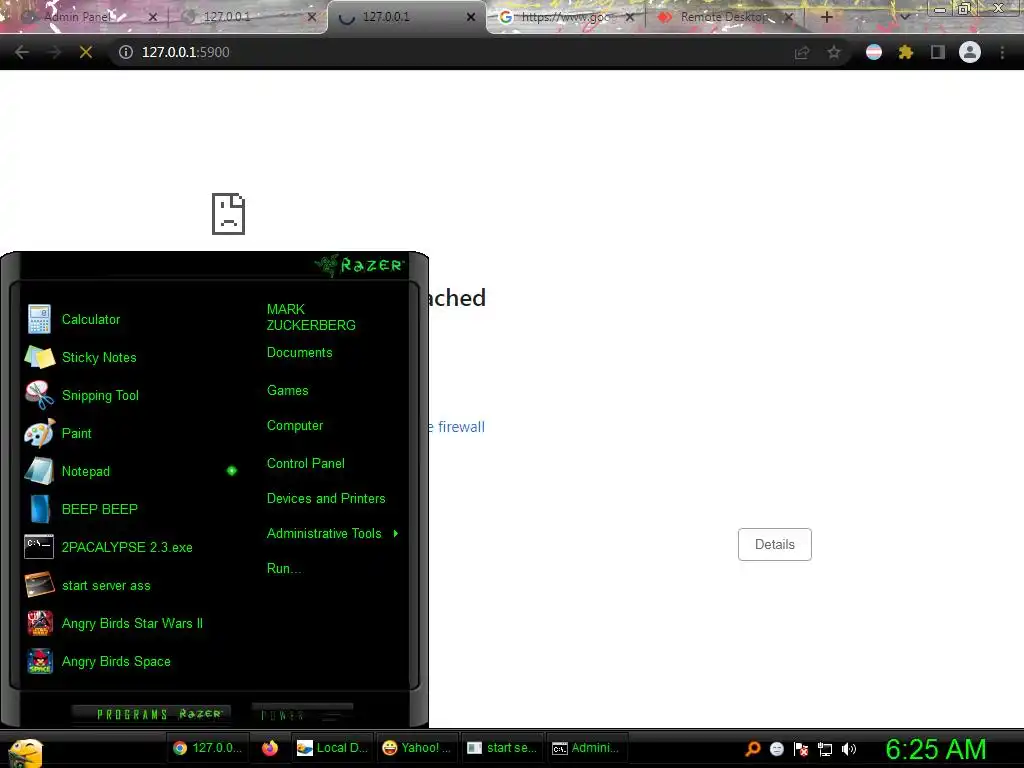Screen dimensions: 1024x768
Task: Click the orange magnifier tray icon
Action: click(x=752, y=748)
